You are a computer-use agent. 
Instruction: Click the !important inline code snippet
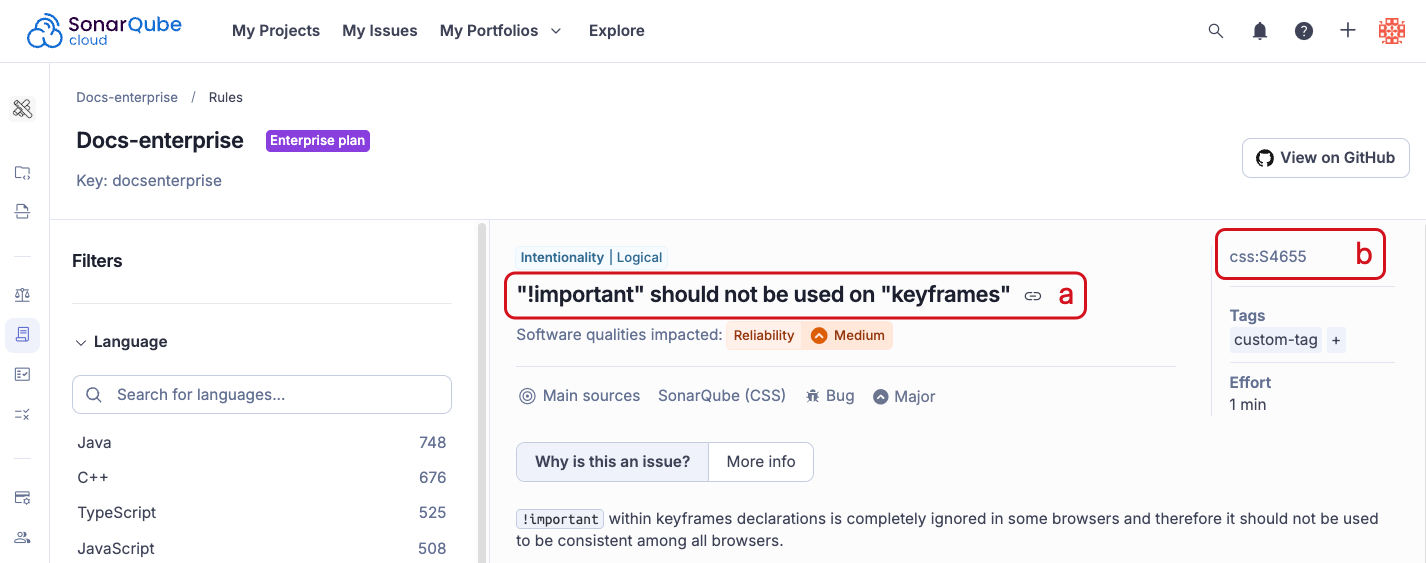pos(560,520)
